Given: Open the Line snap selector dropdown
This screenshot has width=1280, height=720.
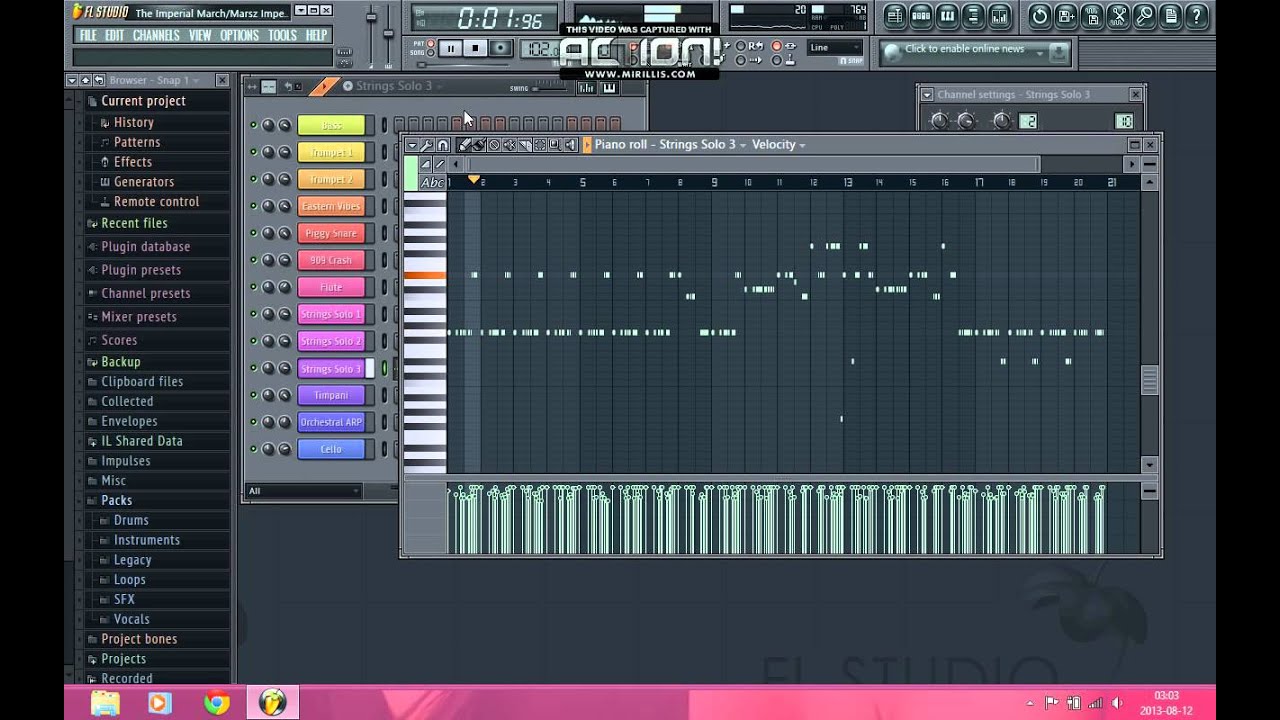Looking at the screenshot, I should click(x=835, y=47).
